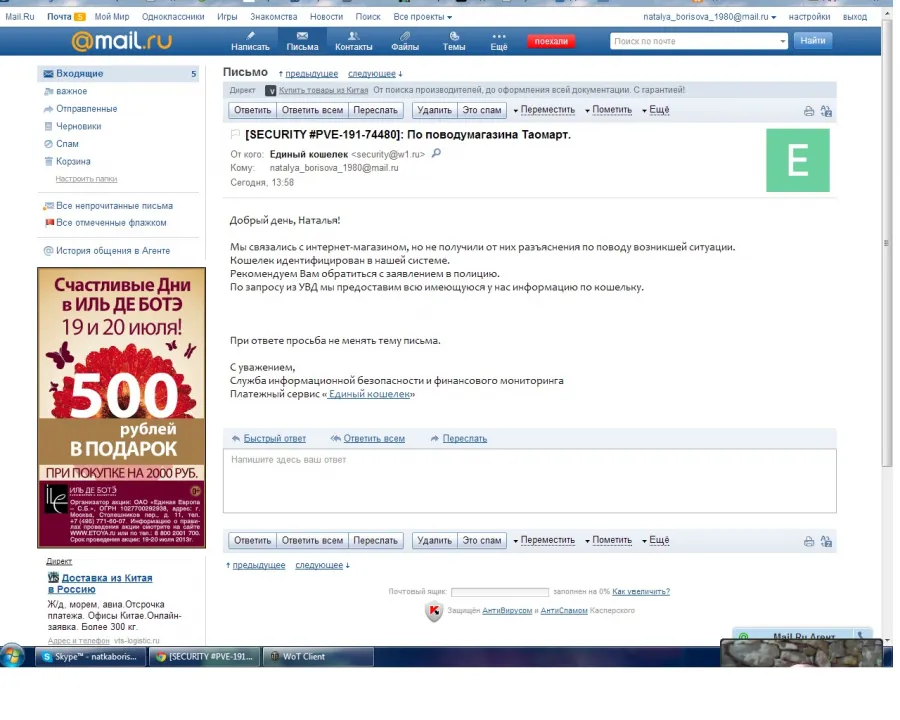The image size is (900, 720).
Task: Open the Входящие inbox folder
Action: coord(118,73)
